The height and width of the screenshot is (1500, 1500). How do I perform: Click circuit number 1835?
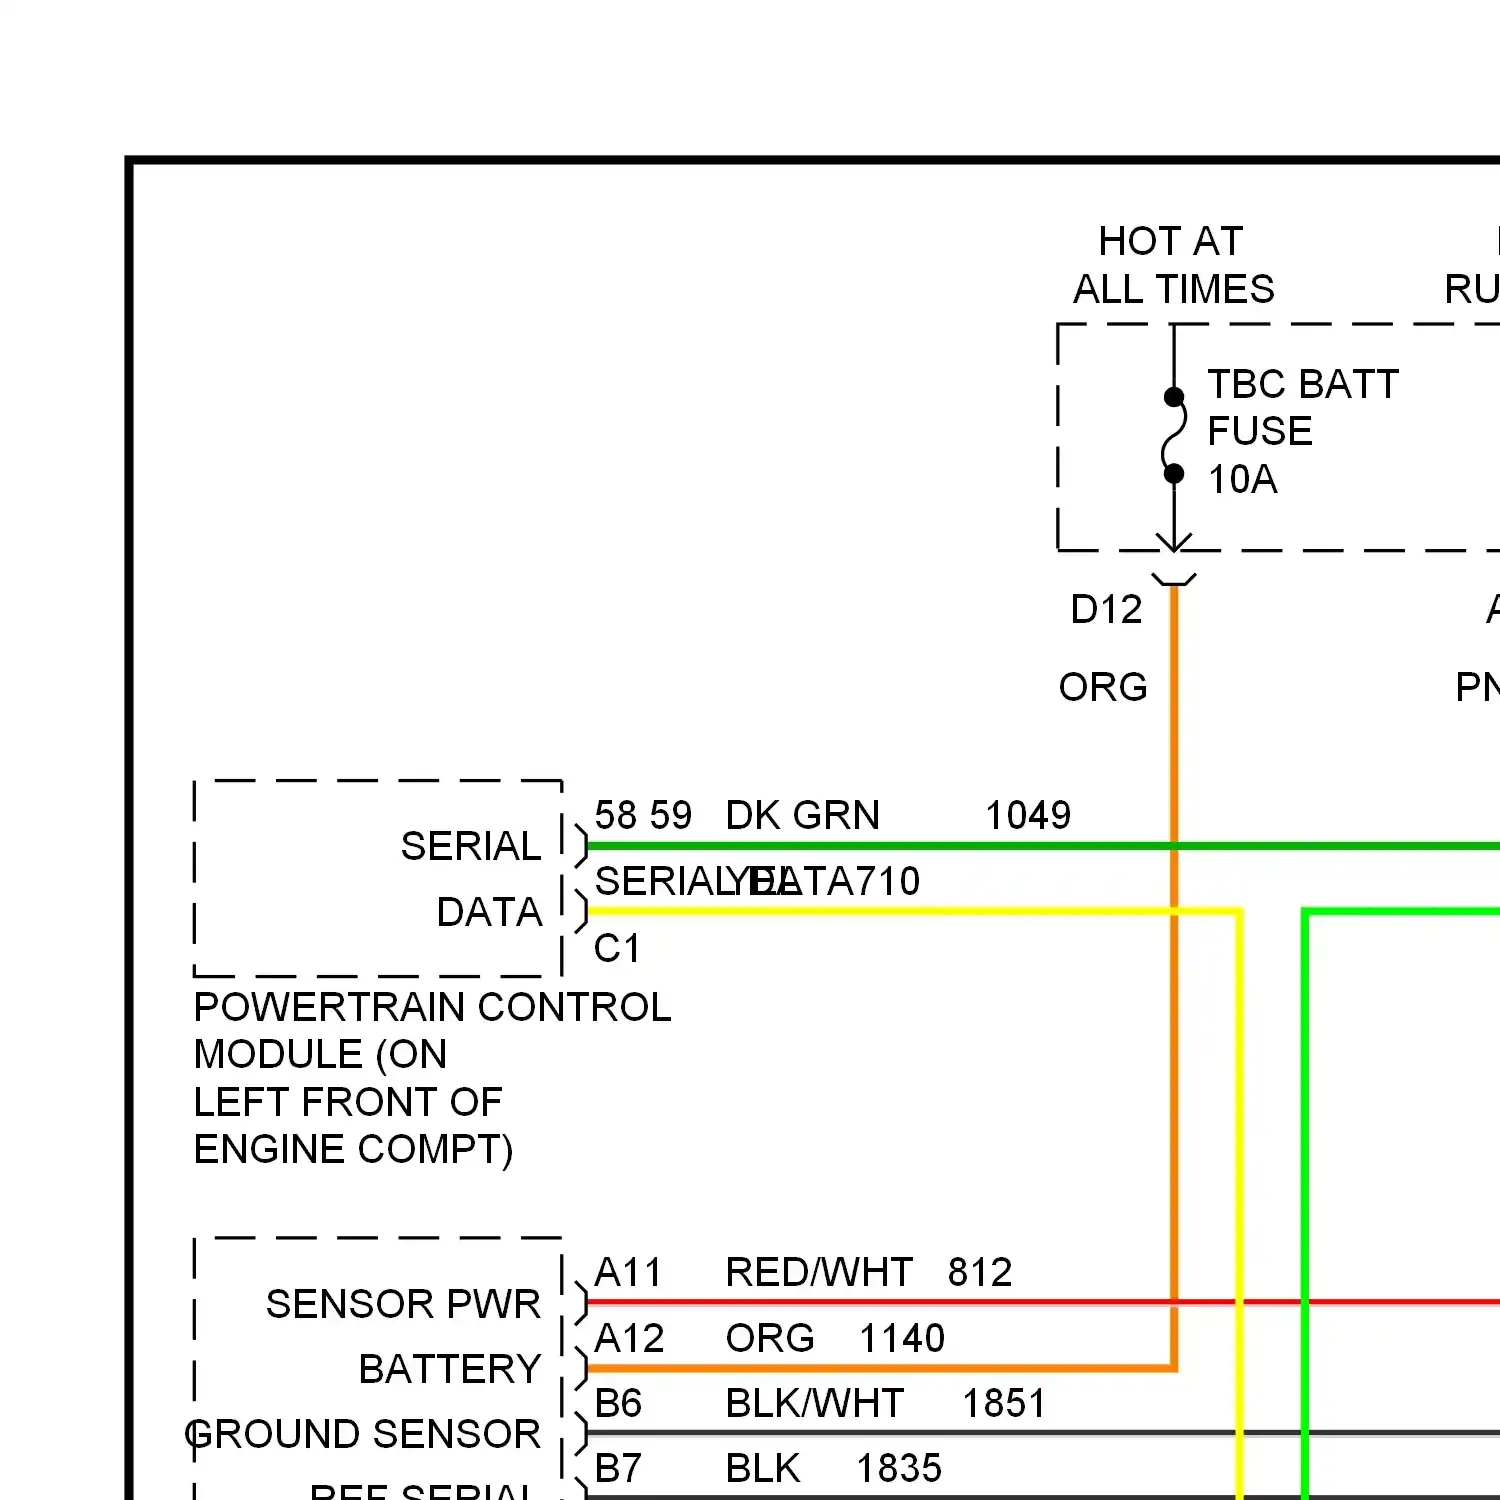pyautogui.click(x=899, y=1468)
